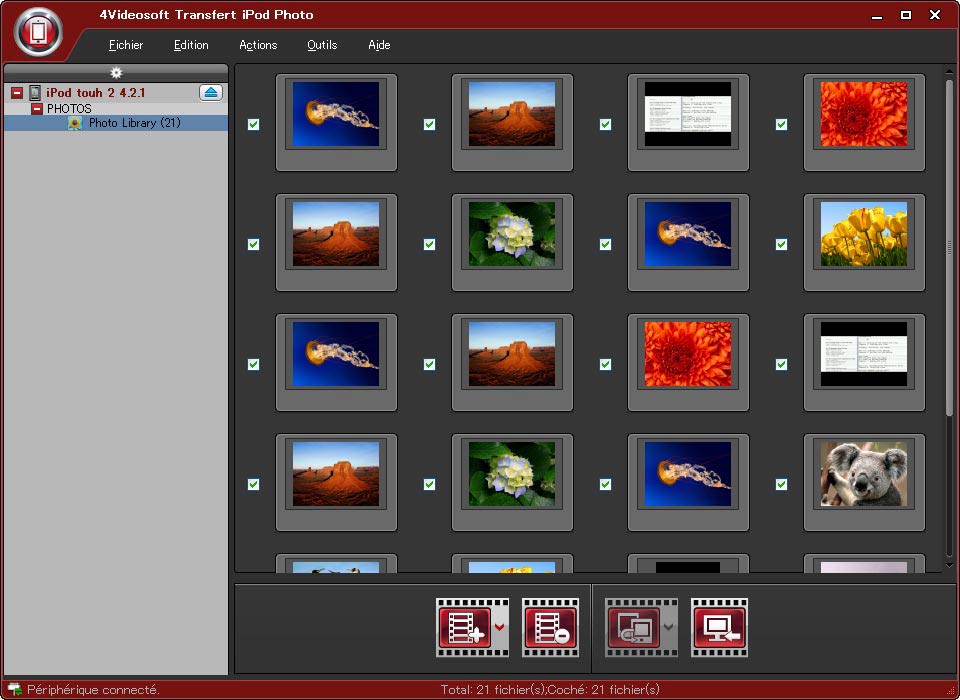The image size is (960, 700).
Task: Open the dropdown arrow beside the add button
Action: click(x=500, y=627)
